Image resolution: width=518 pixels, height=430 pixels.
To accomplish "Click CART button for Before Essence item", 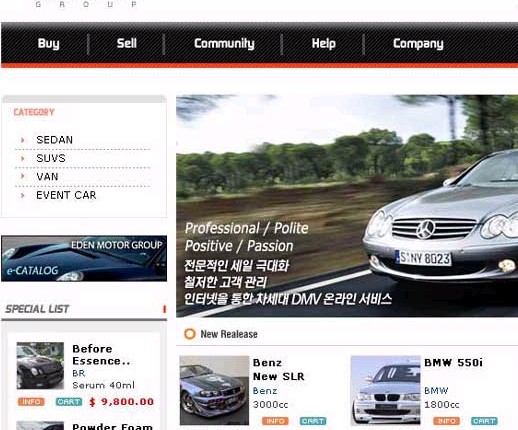I will [x=69, y=402].
